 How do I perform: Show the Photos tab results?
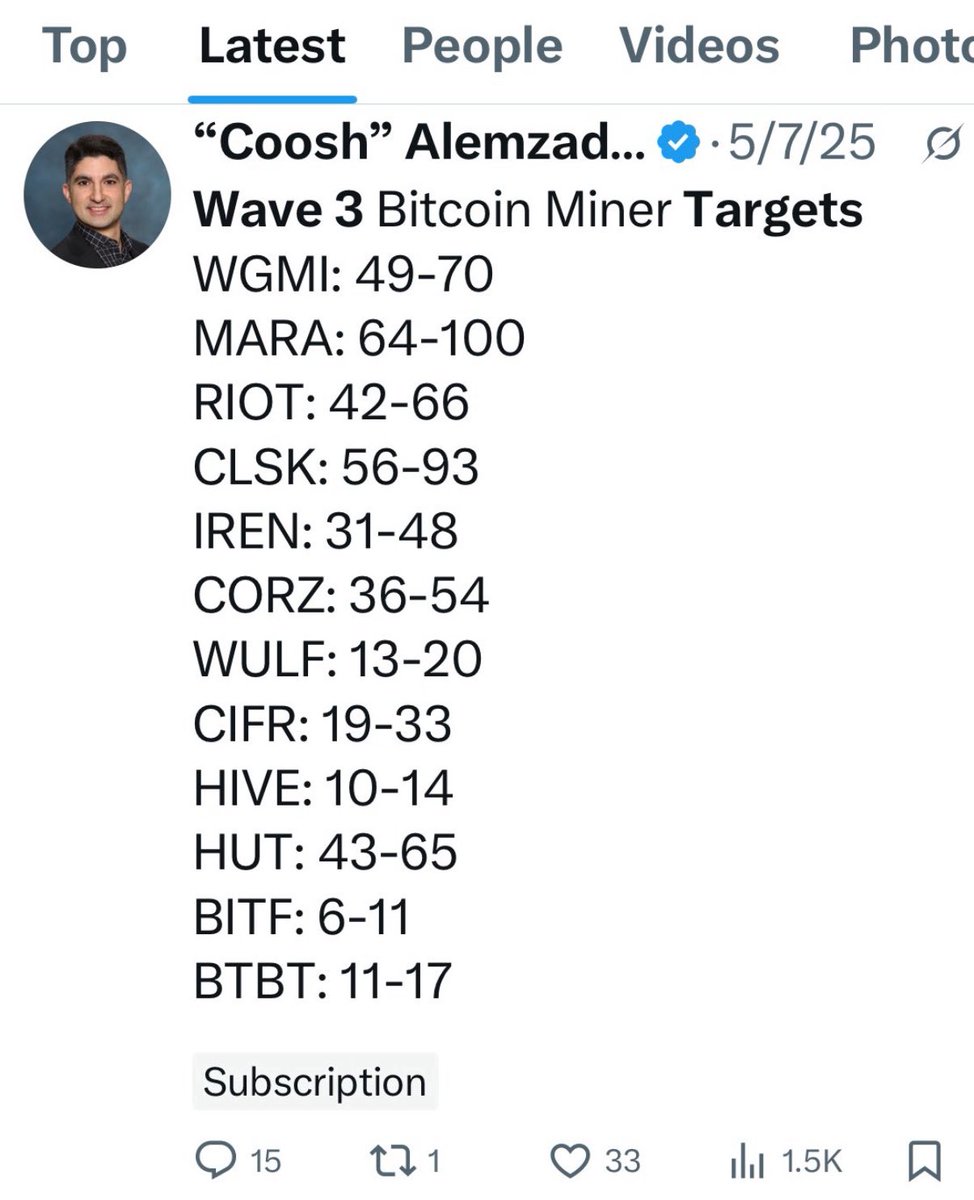910,47
